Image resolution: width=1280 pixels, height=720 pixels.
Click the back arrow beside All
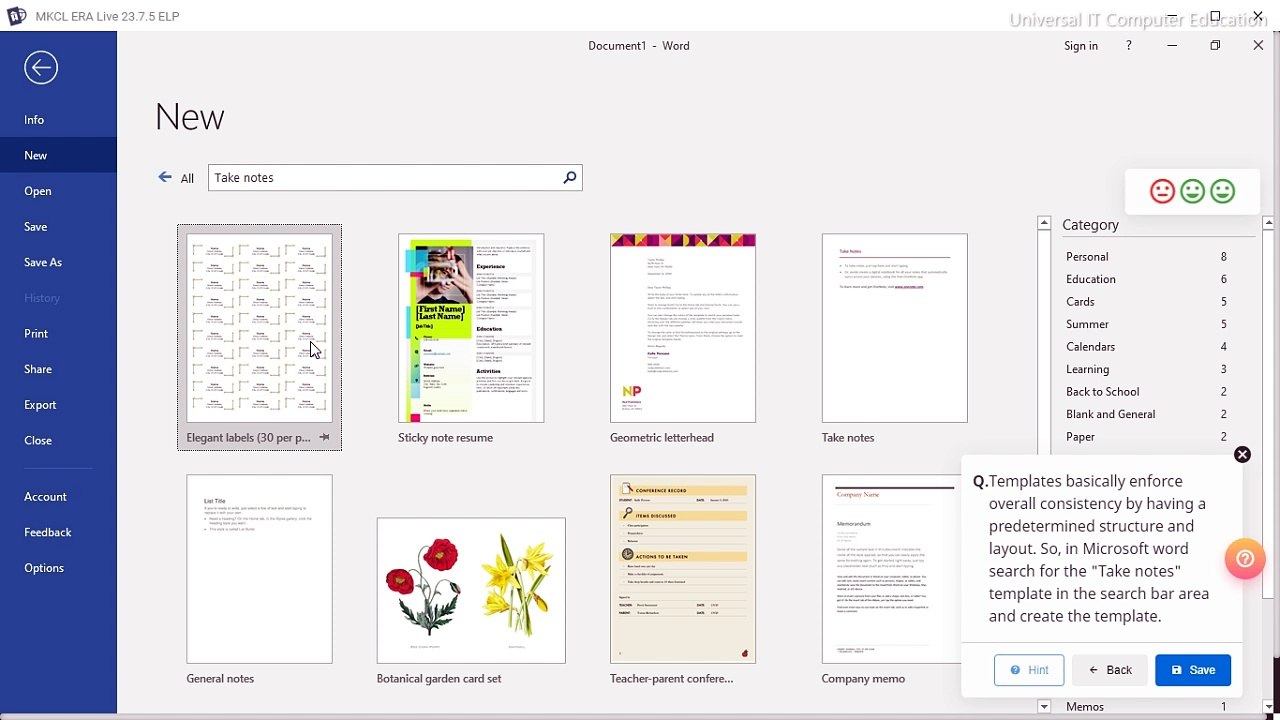(x=165, y=177)
